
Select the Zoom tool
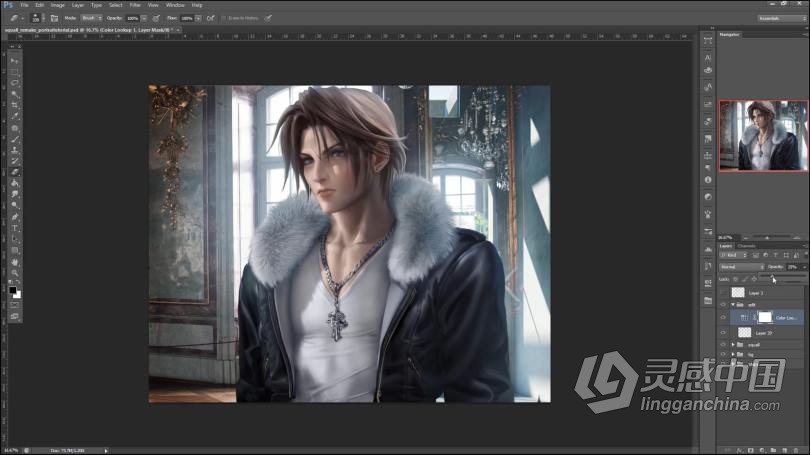point(14,273)
